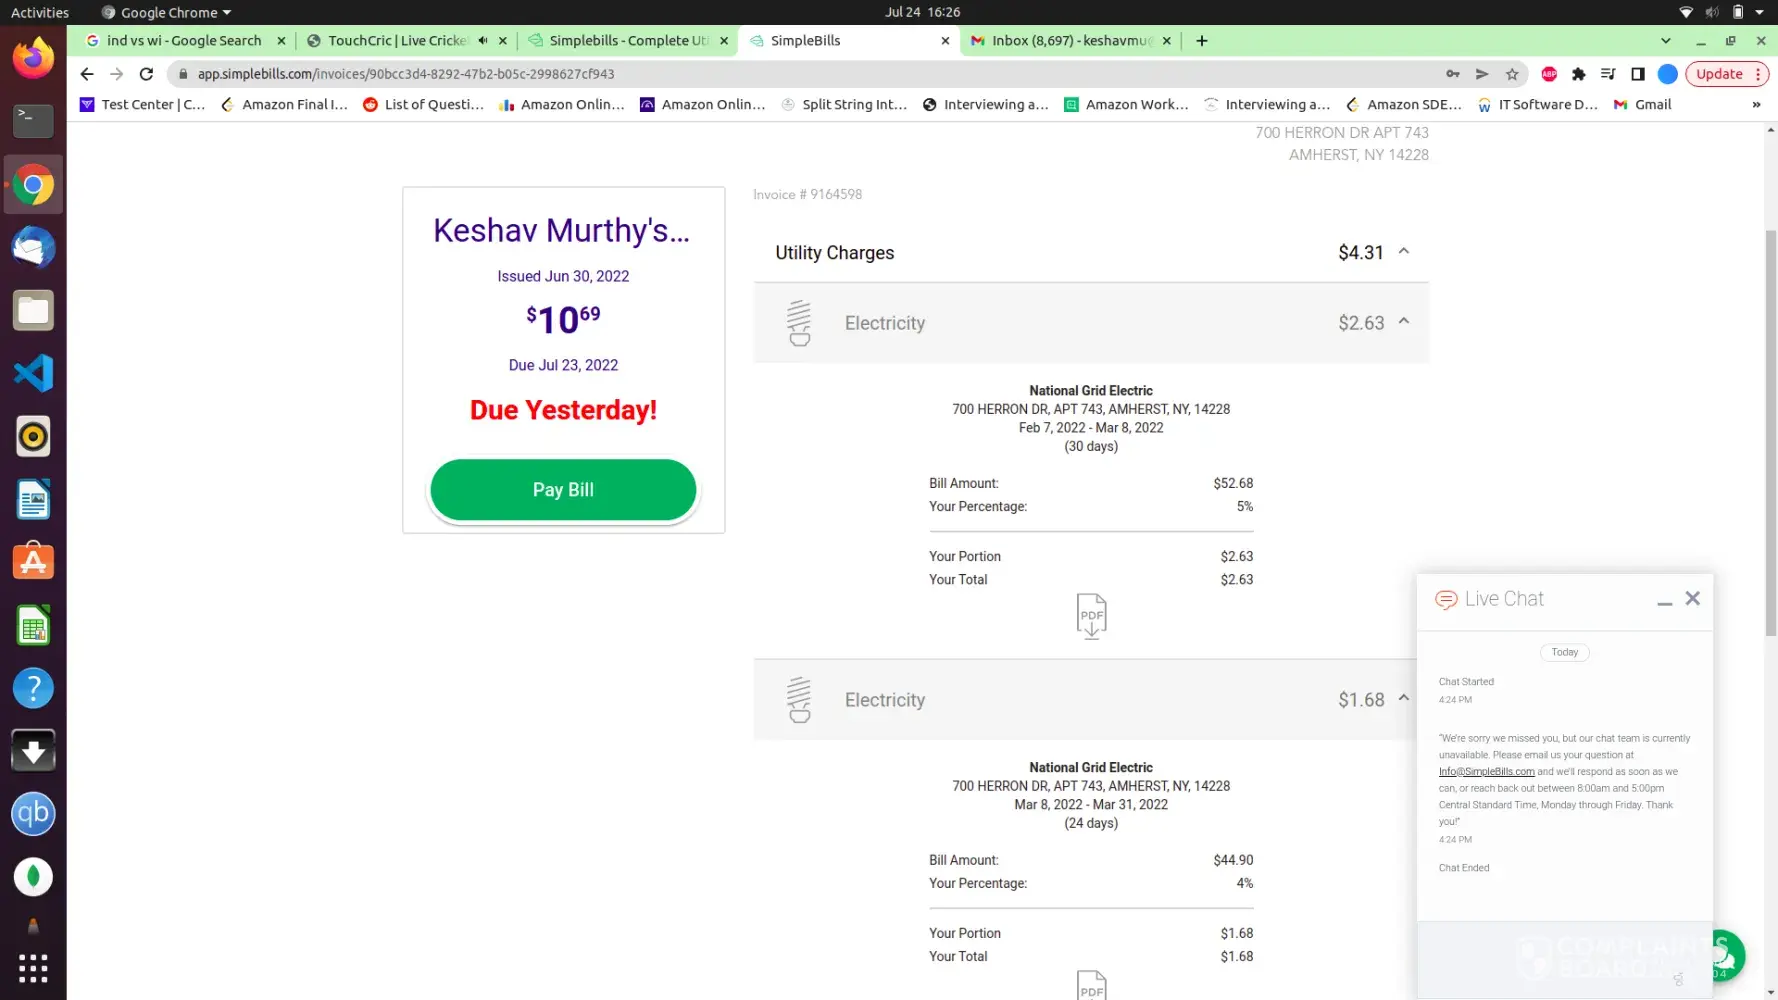Minimize the Live Chat panel

1664,600
